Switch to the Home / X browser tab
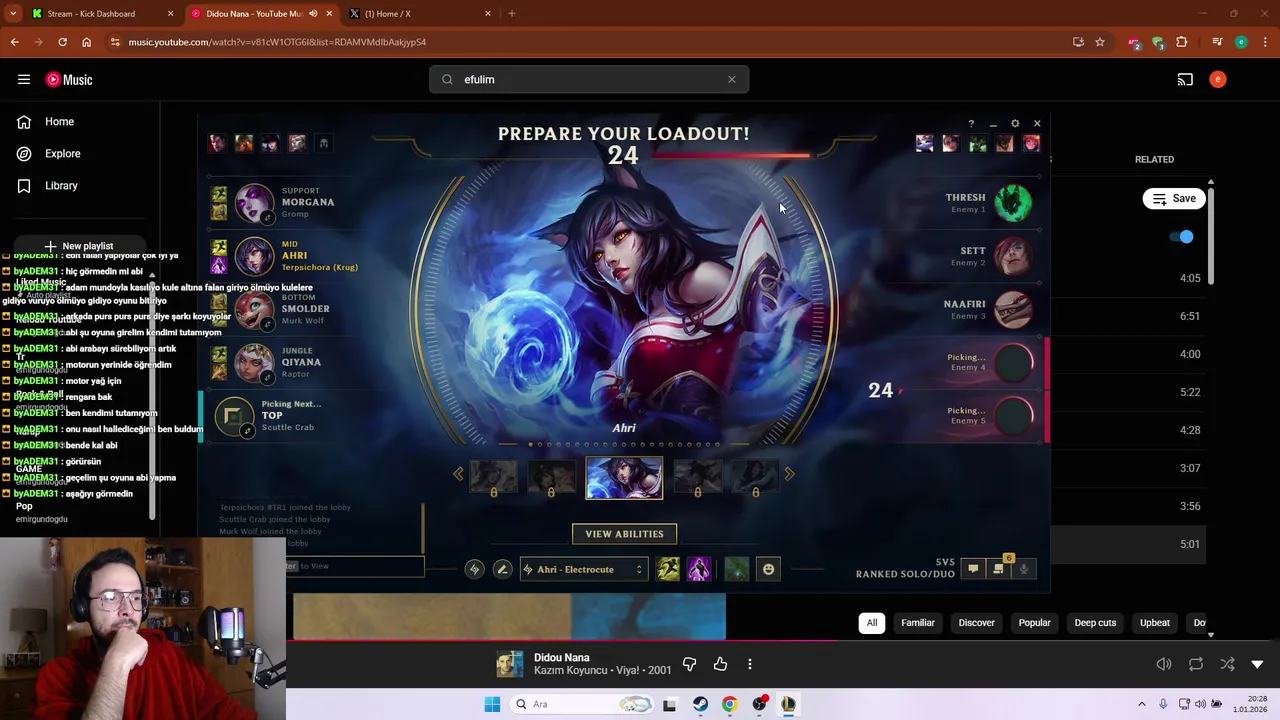 tap(418, 14)
